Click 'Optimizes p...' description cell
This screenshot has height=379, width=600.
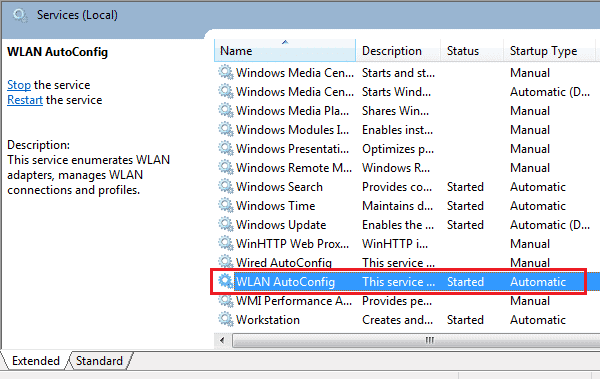coord(398,149)
